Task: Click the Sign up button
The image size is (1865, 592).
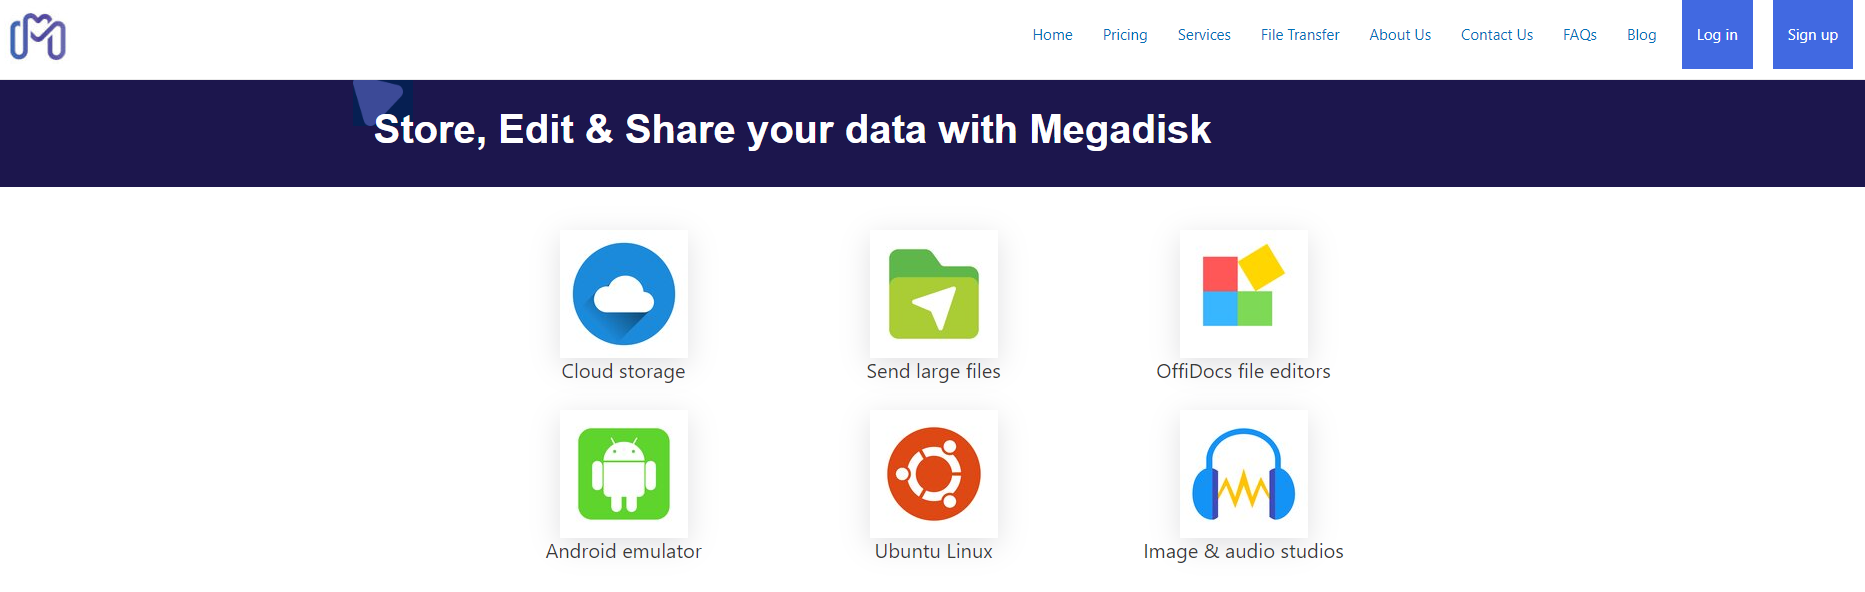Action: click(x=1812, y=35)
